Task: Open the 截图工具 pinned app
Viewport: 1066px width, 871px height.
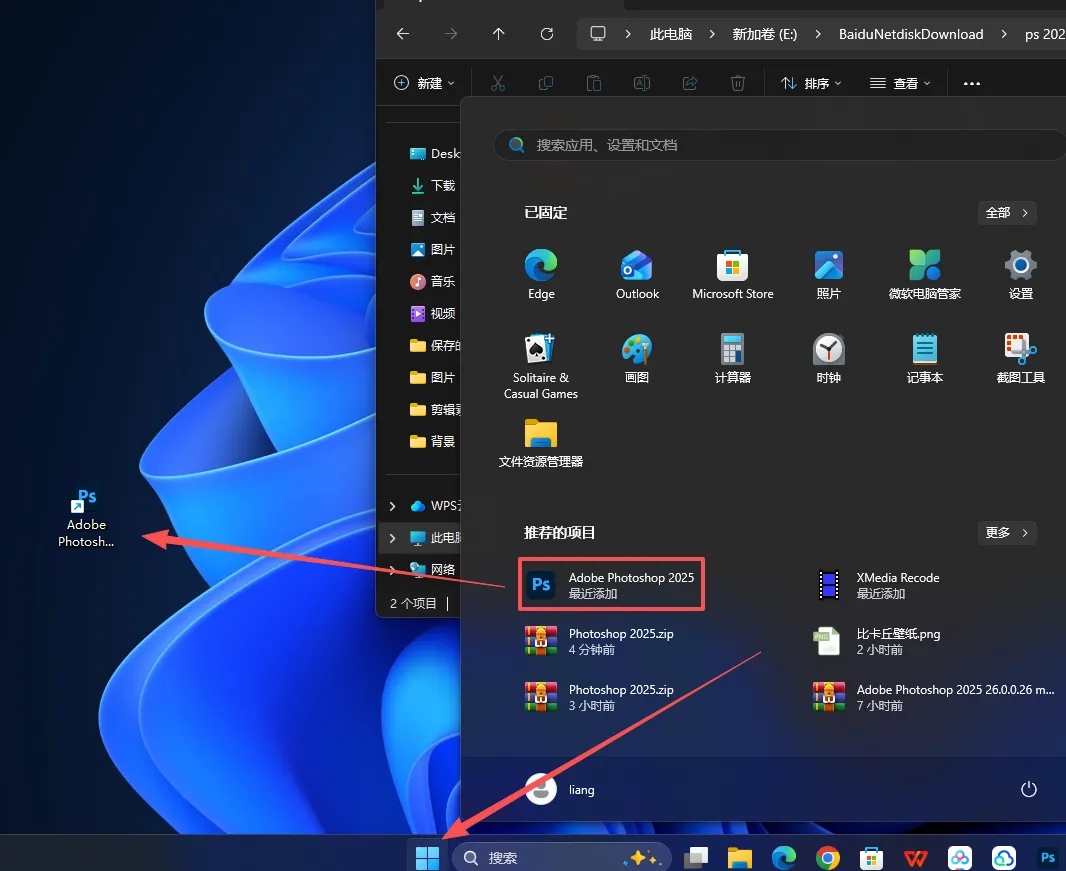Action: (x=1020, y=359)
